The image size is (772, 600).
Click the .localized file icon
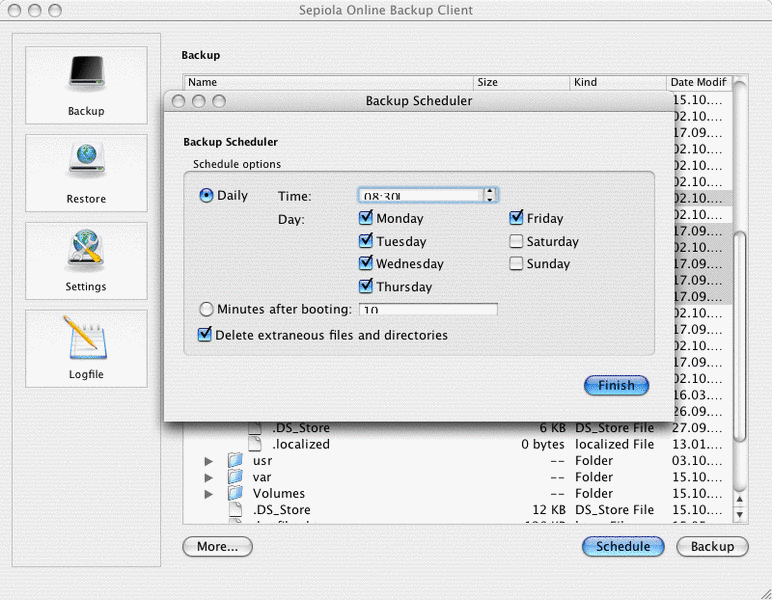pos(255,443)
